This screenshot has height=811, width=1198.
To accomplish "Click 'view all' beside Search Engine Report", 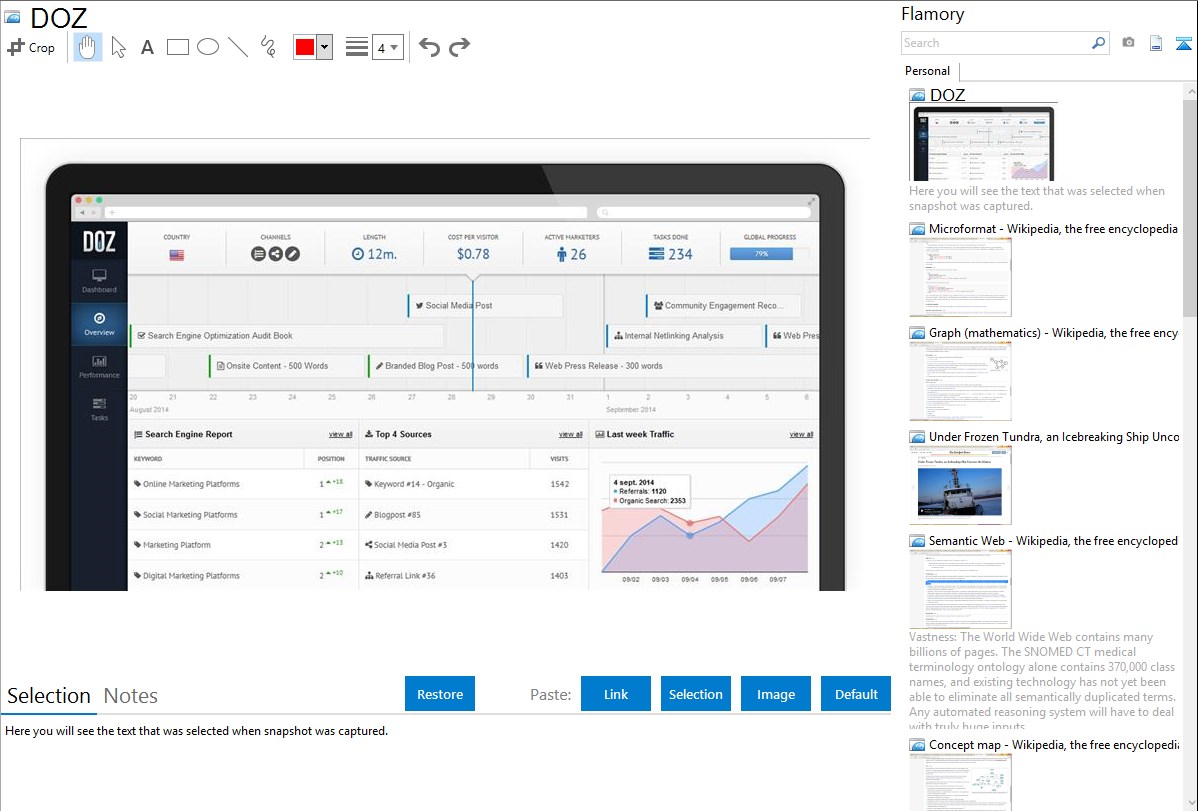I will (x=341, y=434).
